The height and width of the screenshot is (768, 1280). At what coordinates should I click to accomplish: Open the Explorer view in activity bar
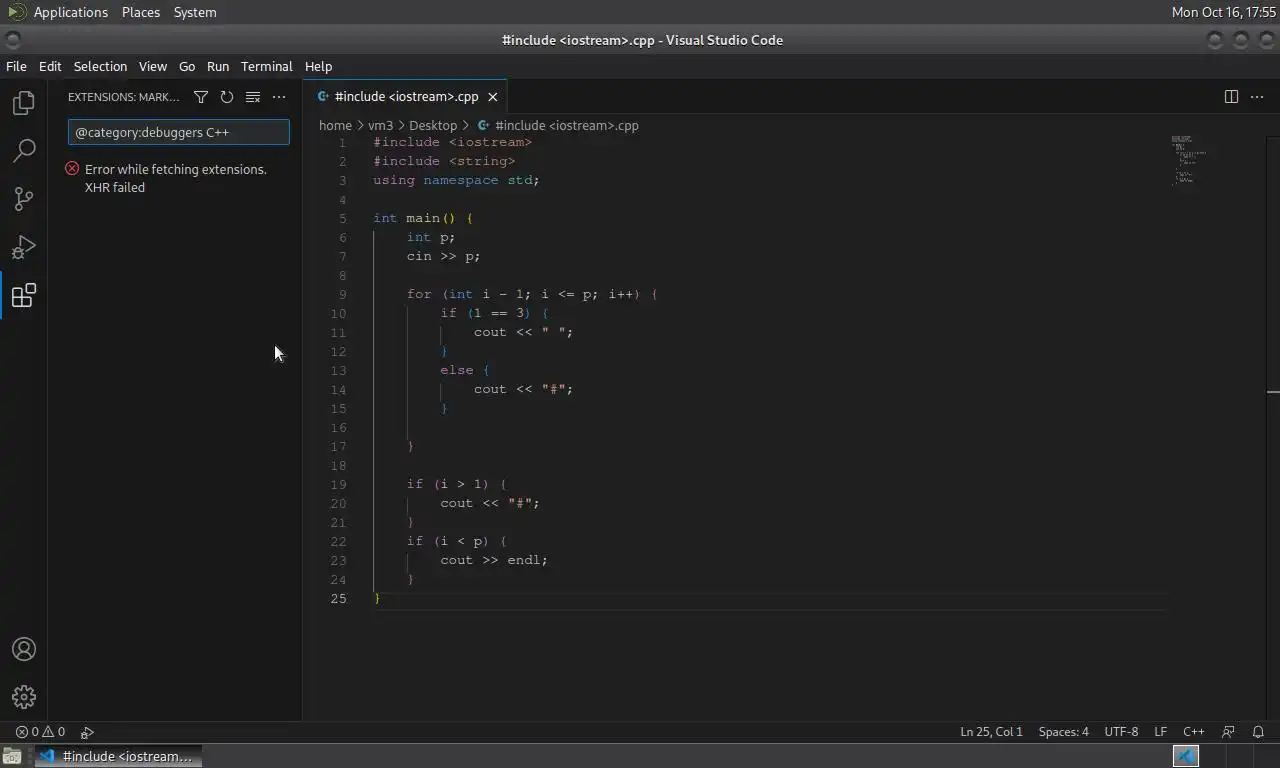click(x=24, y=103)
